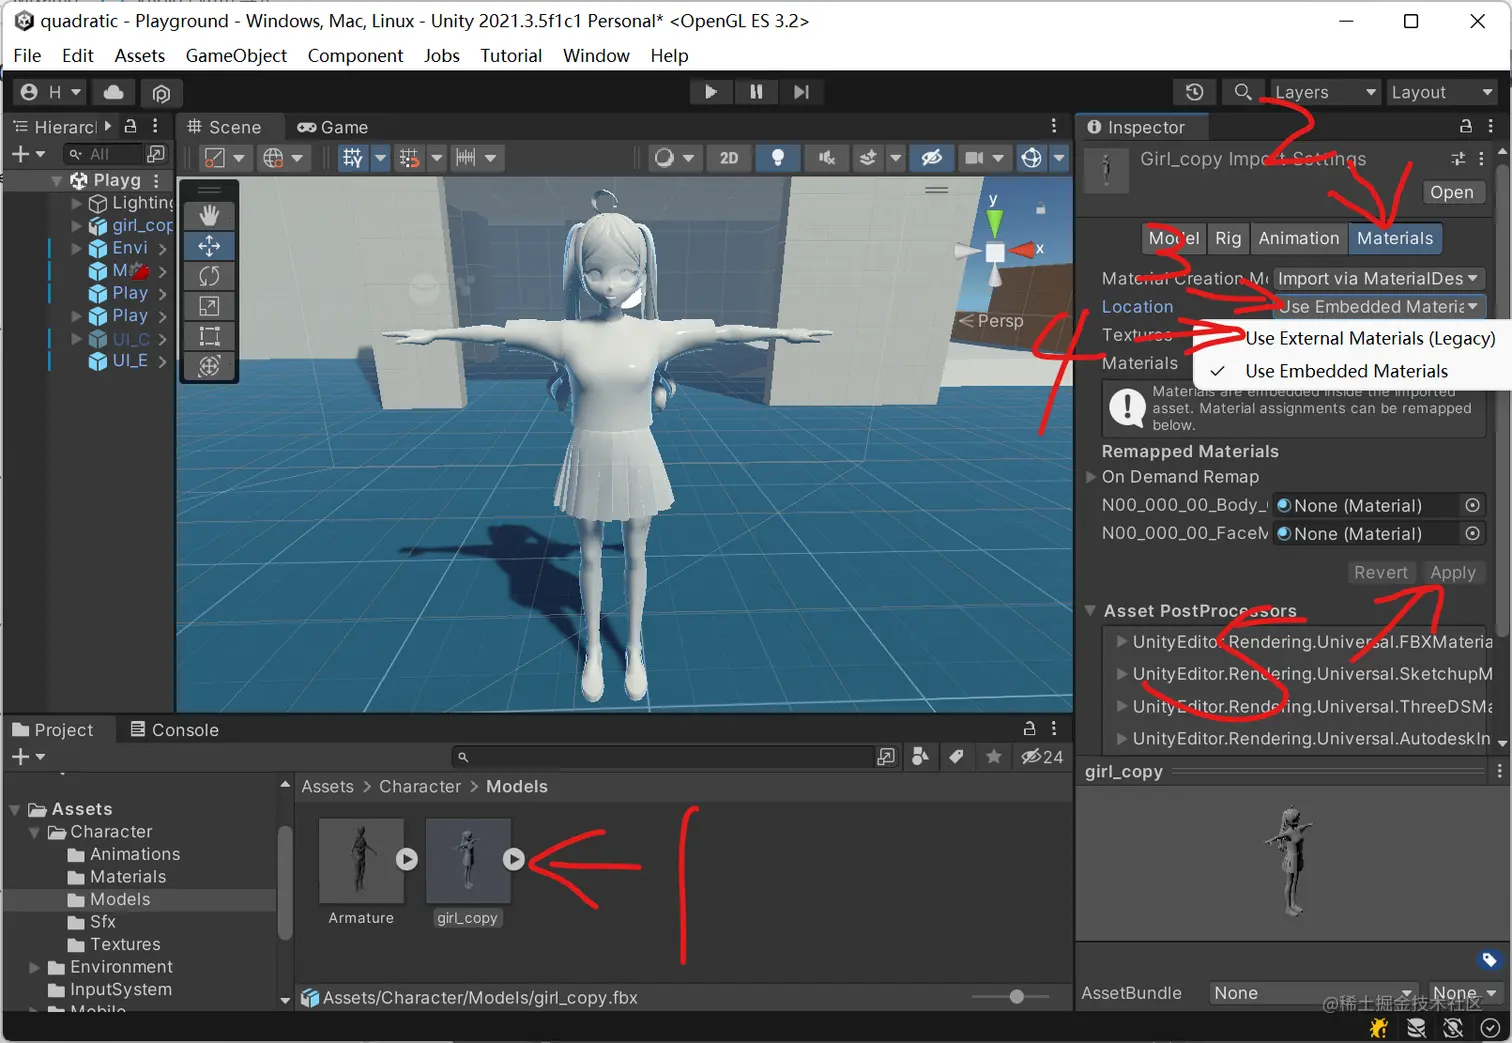The image size is (1512, 1043).
Task: Pause the game with the pause control
Action: coord(756,91)
